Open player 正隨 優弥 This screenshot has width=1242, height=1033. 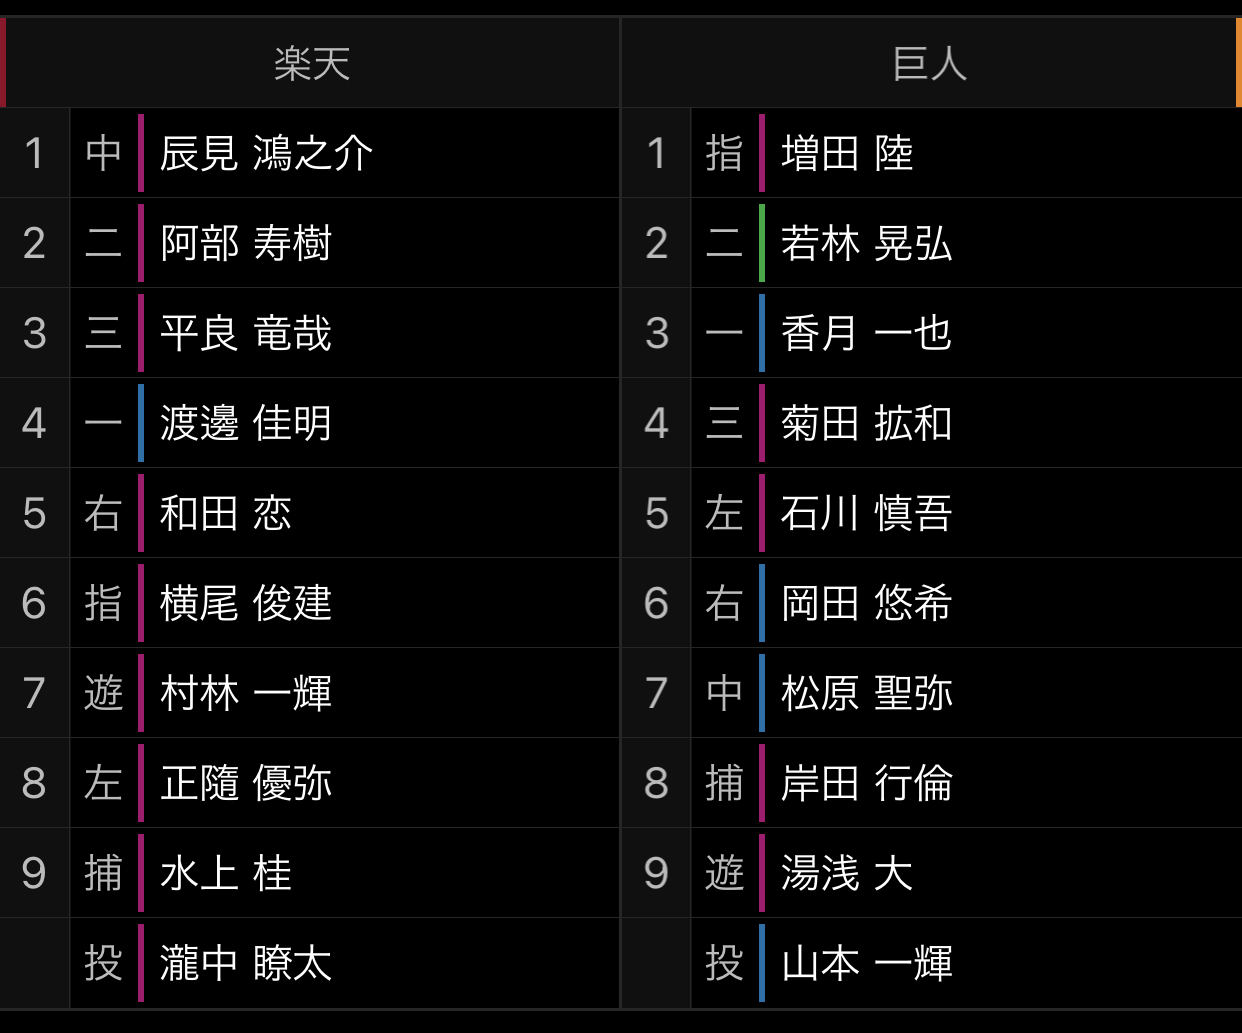(245, 783)
